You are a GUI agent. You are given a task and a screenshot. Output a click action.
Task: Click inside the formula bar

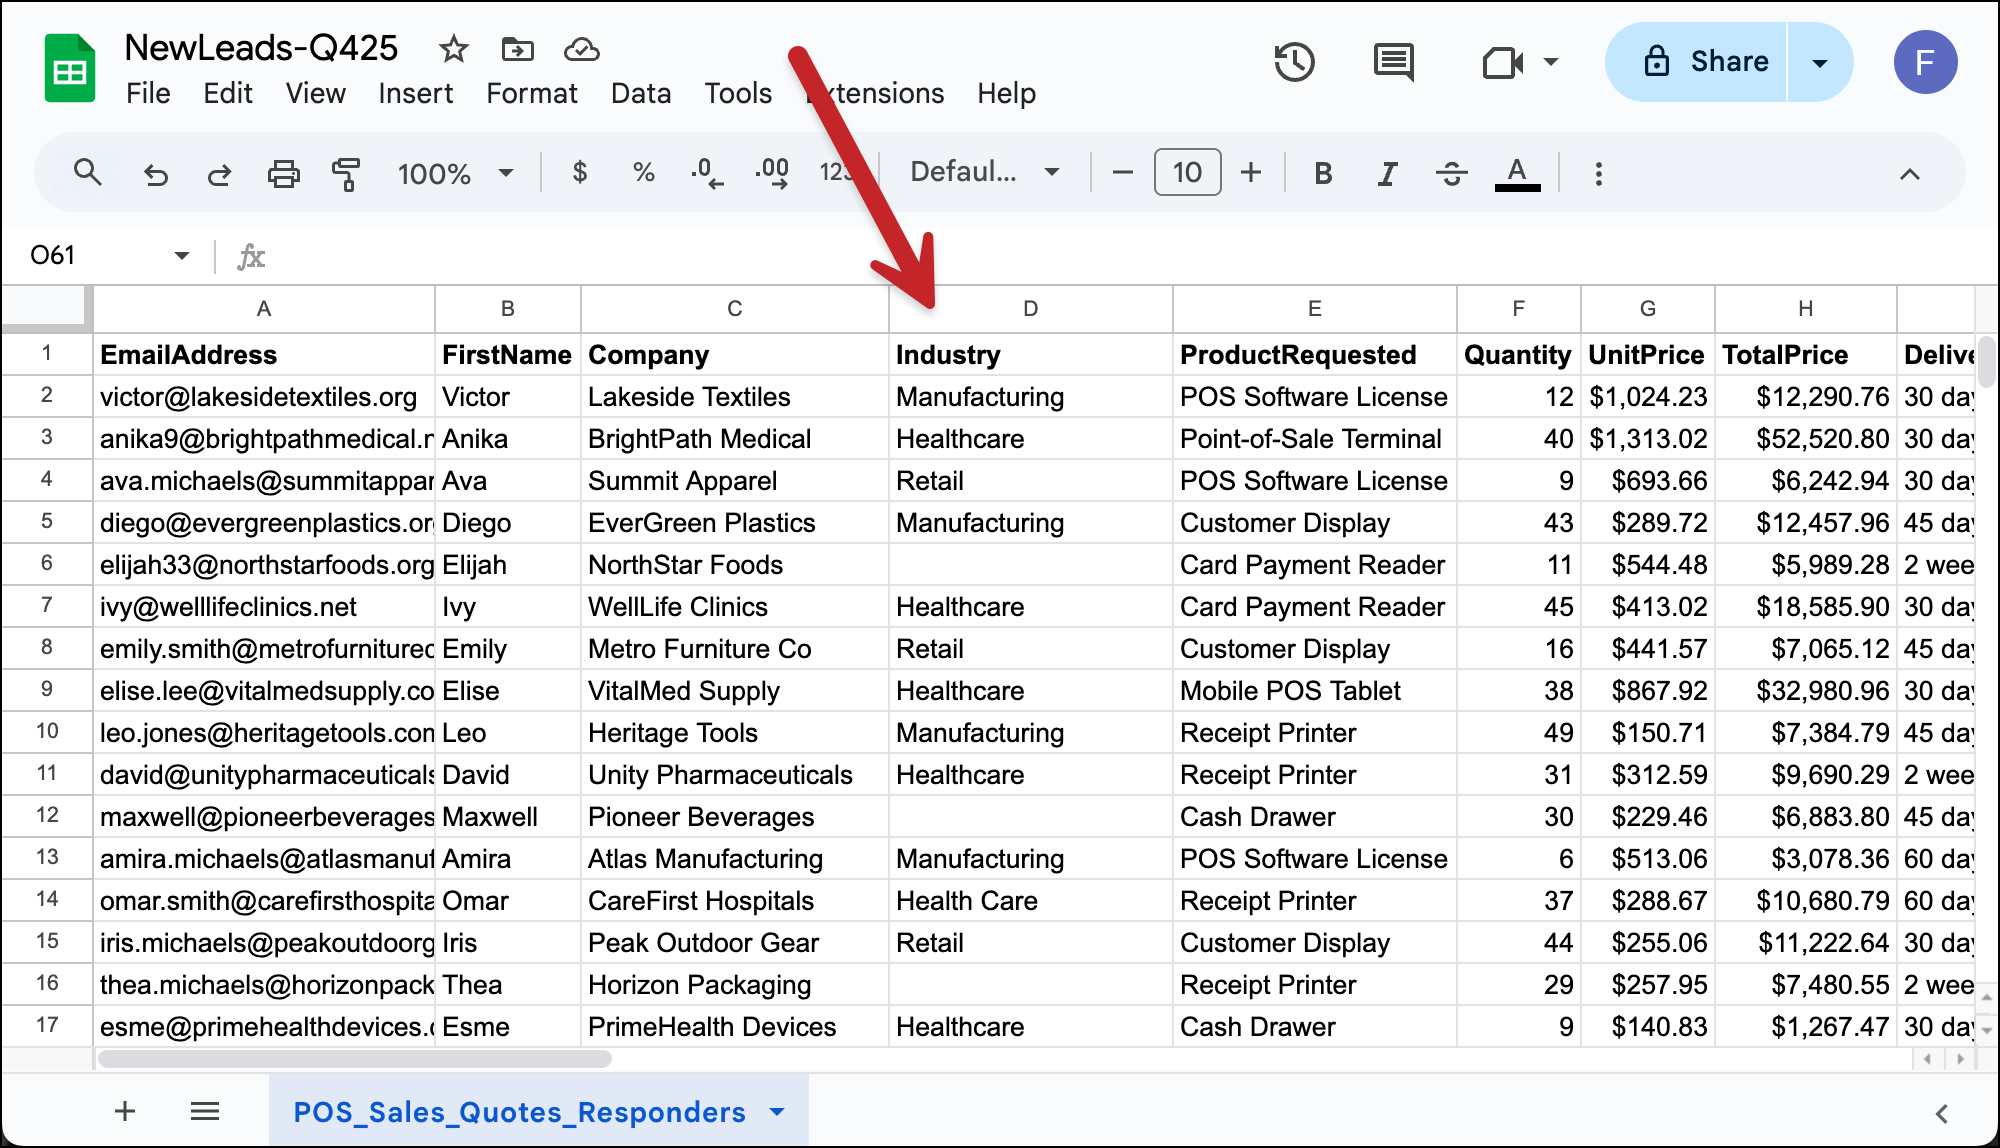700,256
